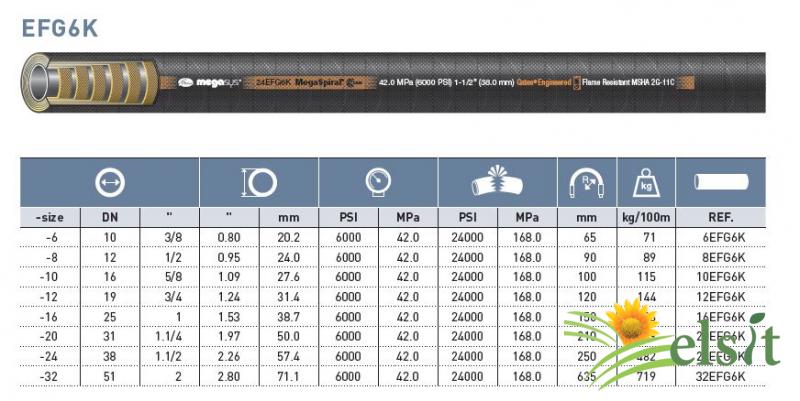The image size is (800, 401).
Task: Click the 'kg/100m' column header
Action: (x=646, y=217)
